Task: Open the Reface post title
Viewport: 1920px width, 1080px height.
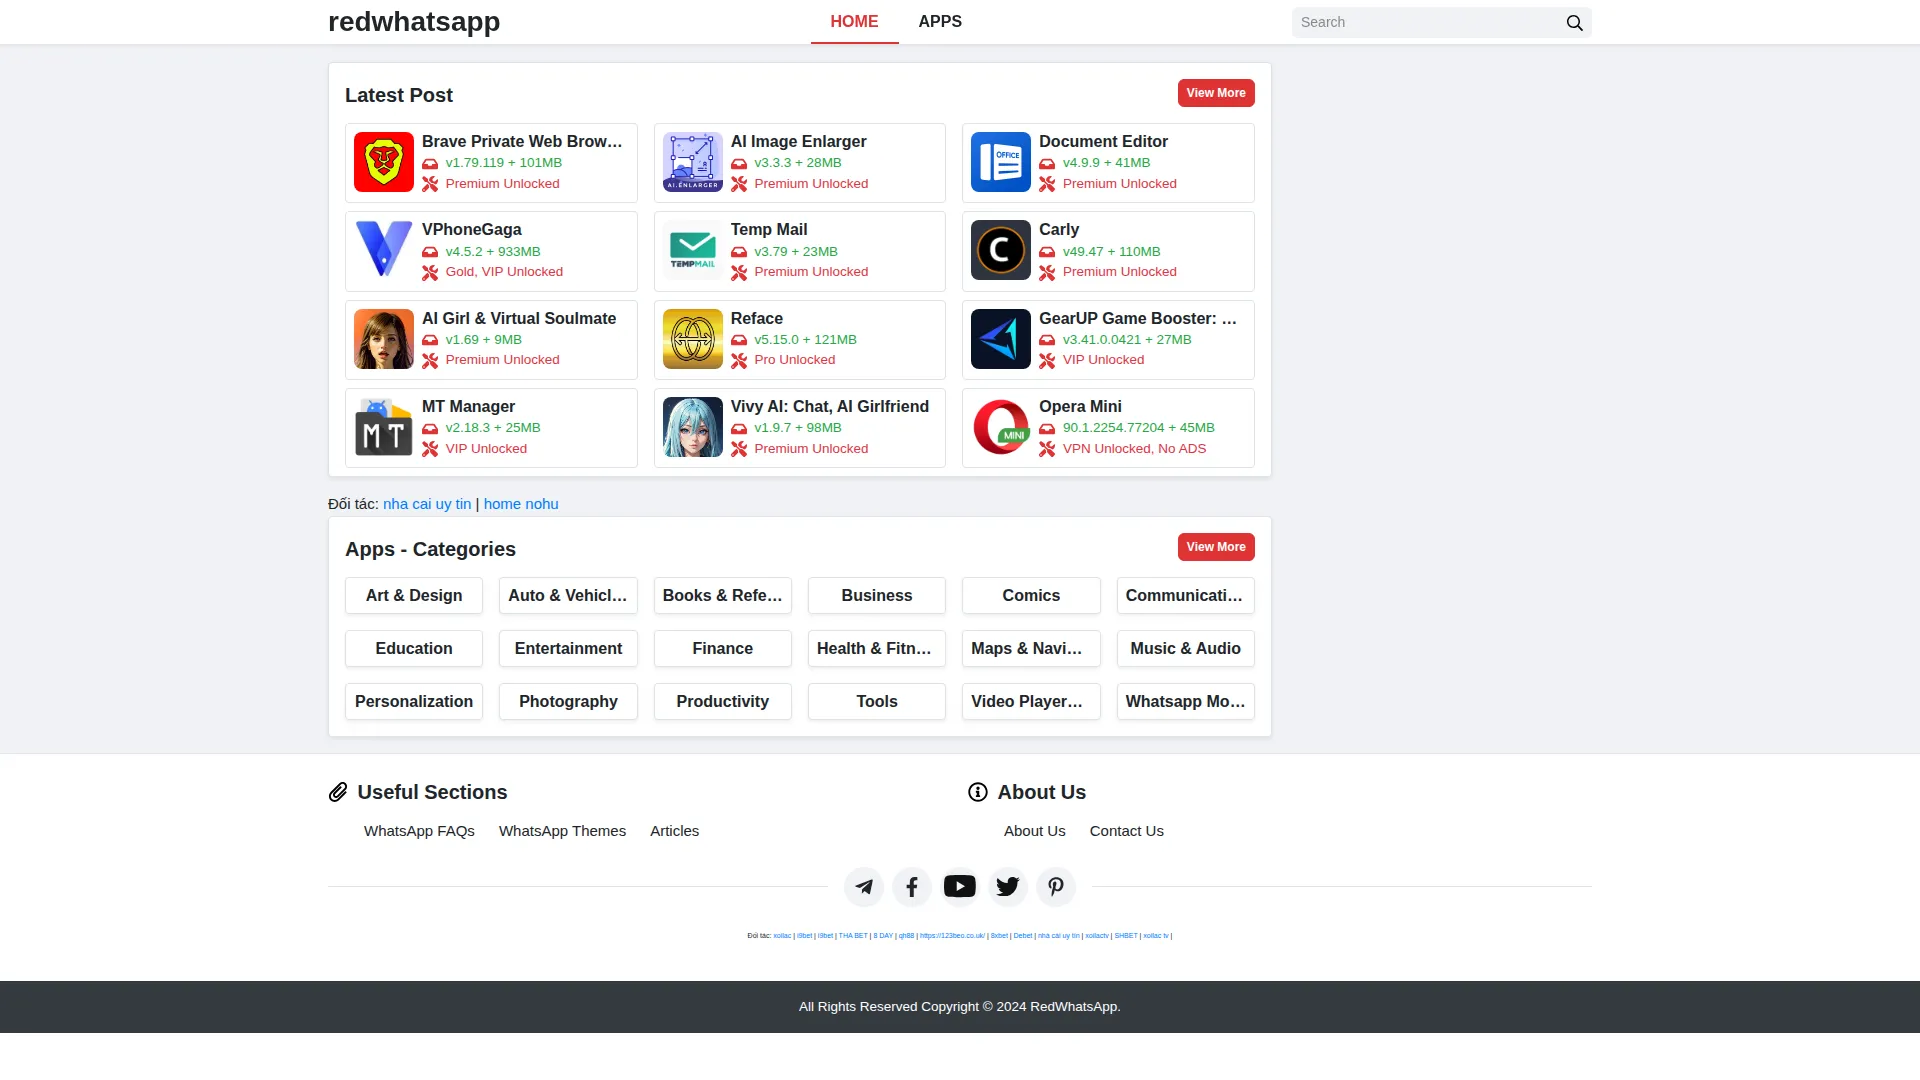Action: 756,319
